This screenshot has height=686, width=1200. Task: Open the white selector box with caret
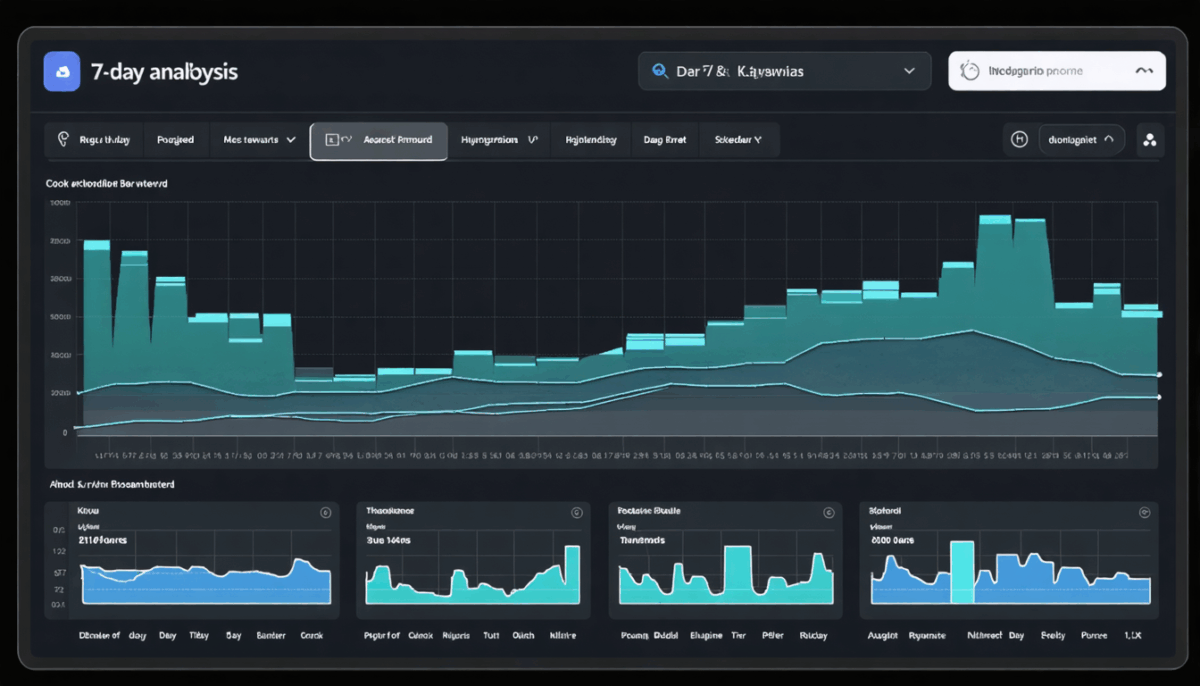coord(1057,71)
